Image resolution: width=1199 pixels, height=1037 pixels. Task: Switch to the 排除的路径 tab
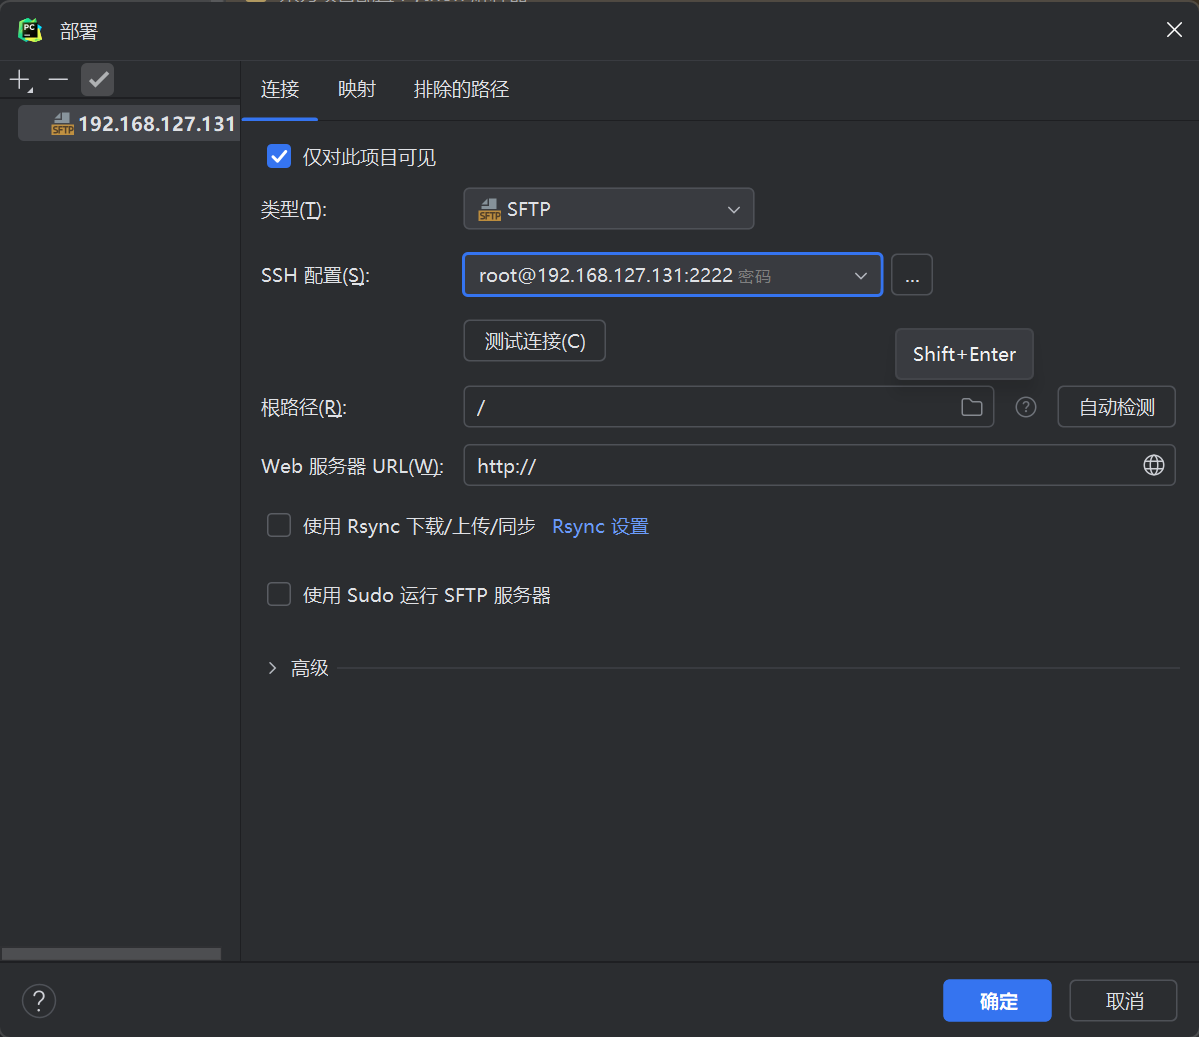click(x=461, y=89)
